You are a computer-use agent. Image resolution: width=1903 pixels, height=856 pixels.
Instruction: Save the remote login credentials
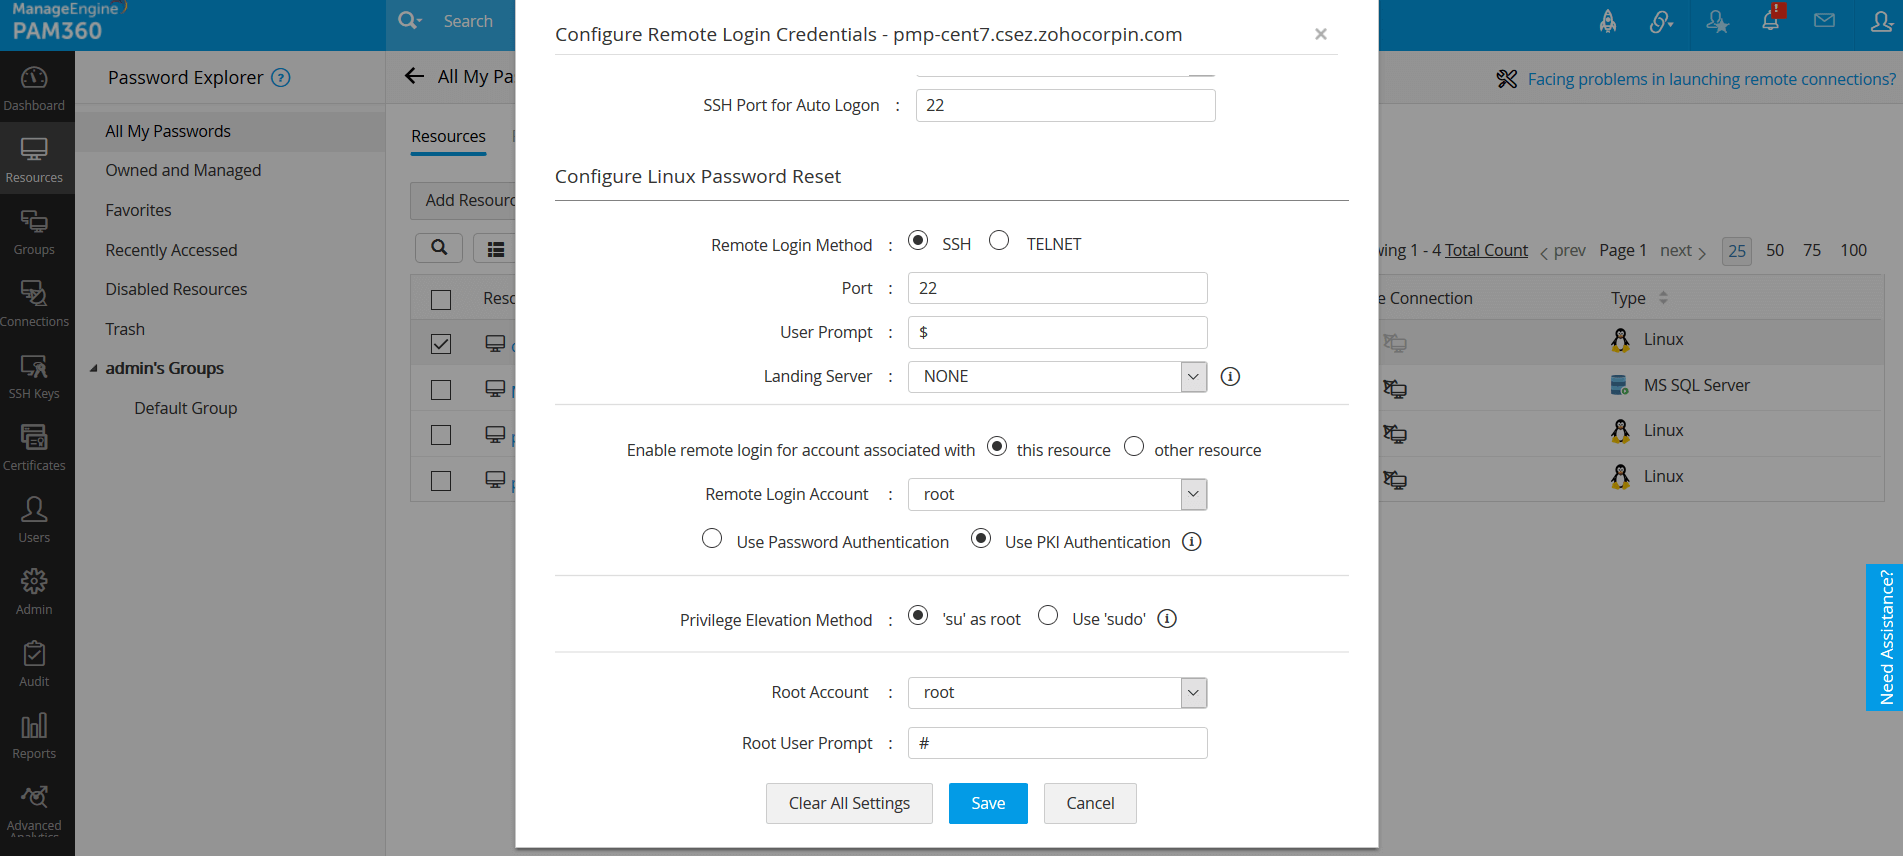(987, 804)
